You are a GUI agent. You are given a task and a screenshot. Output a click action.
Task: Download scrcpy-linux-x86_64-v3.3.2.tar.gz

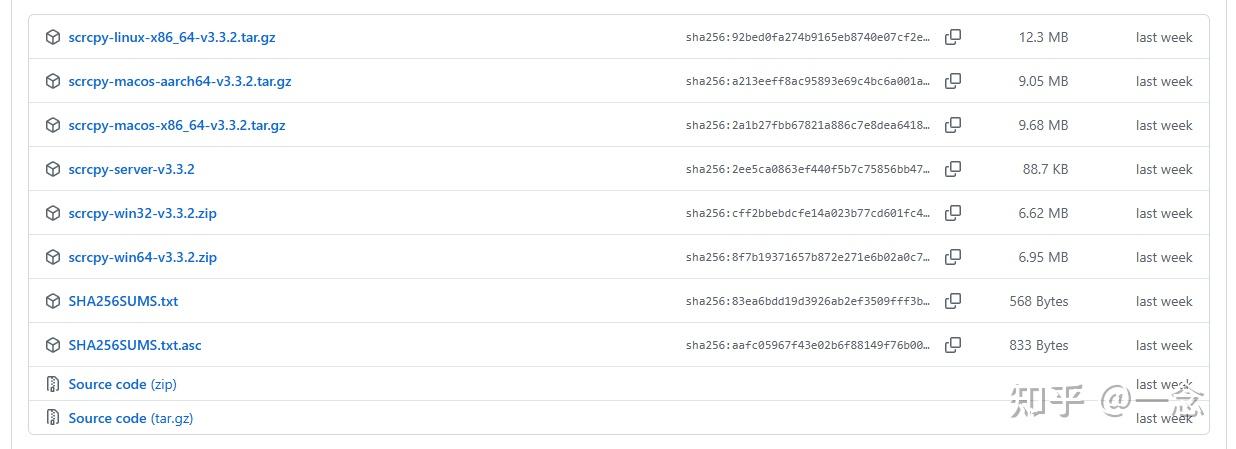click(171, 37)
